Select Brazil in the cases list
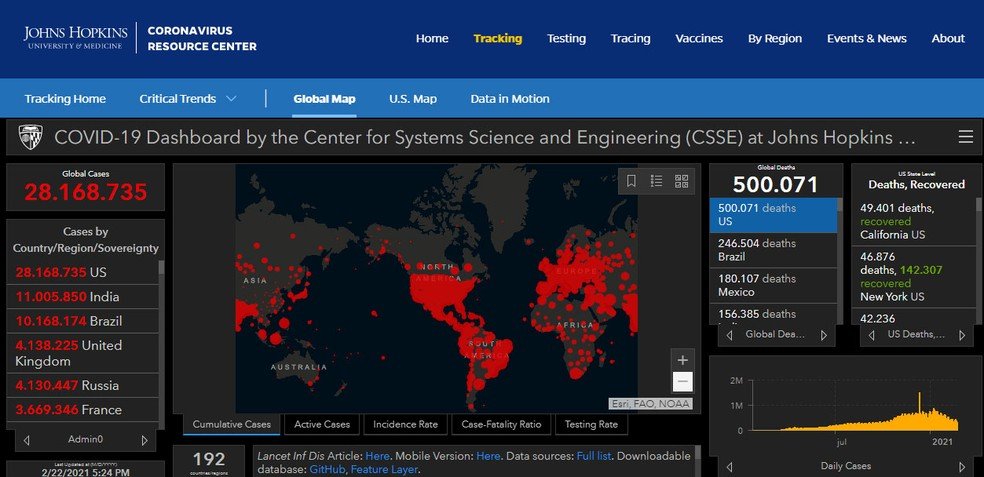 pyautogui.click(x=82, y=321)
